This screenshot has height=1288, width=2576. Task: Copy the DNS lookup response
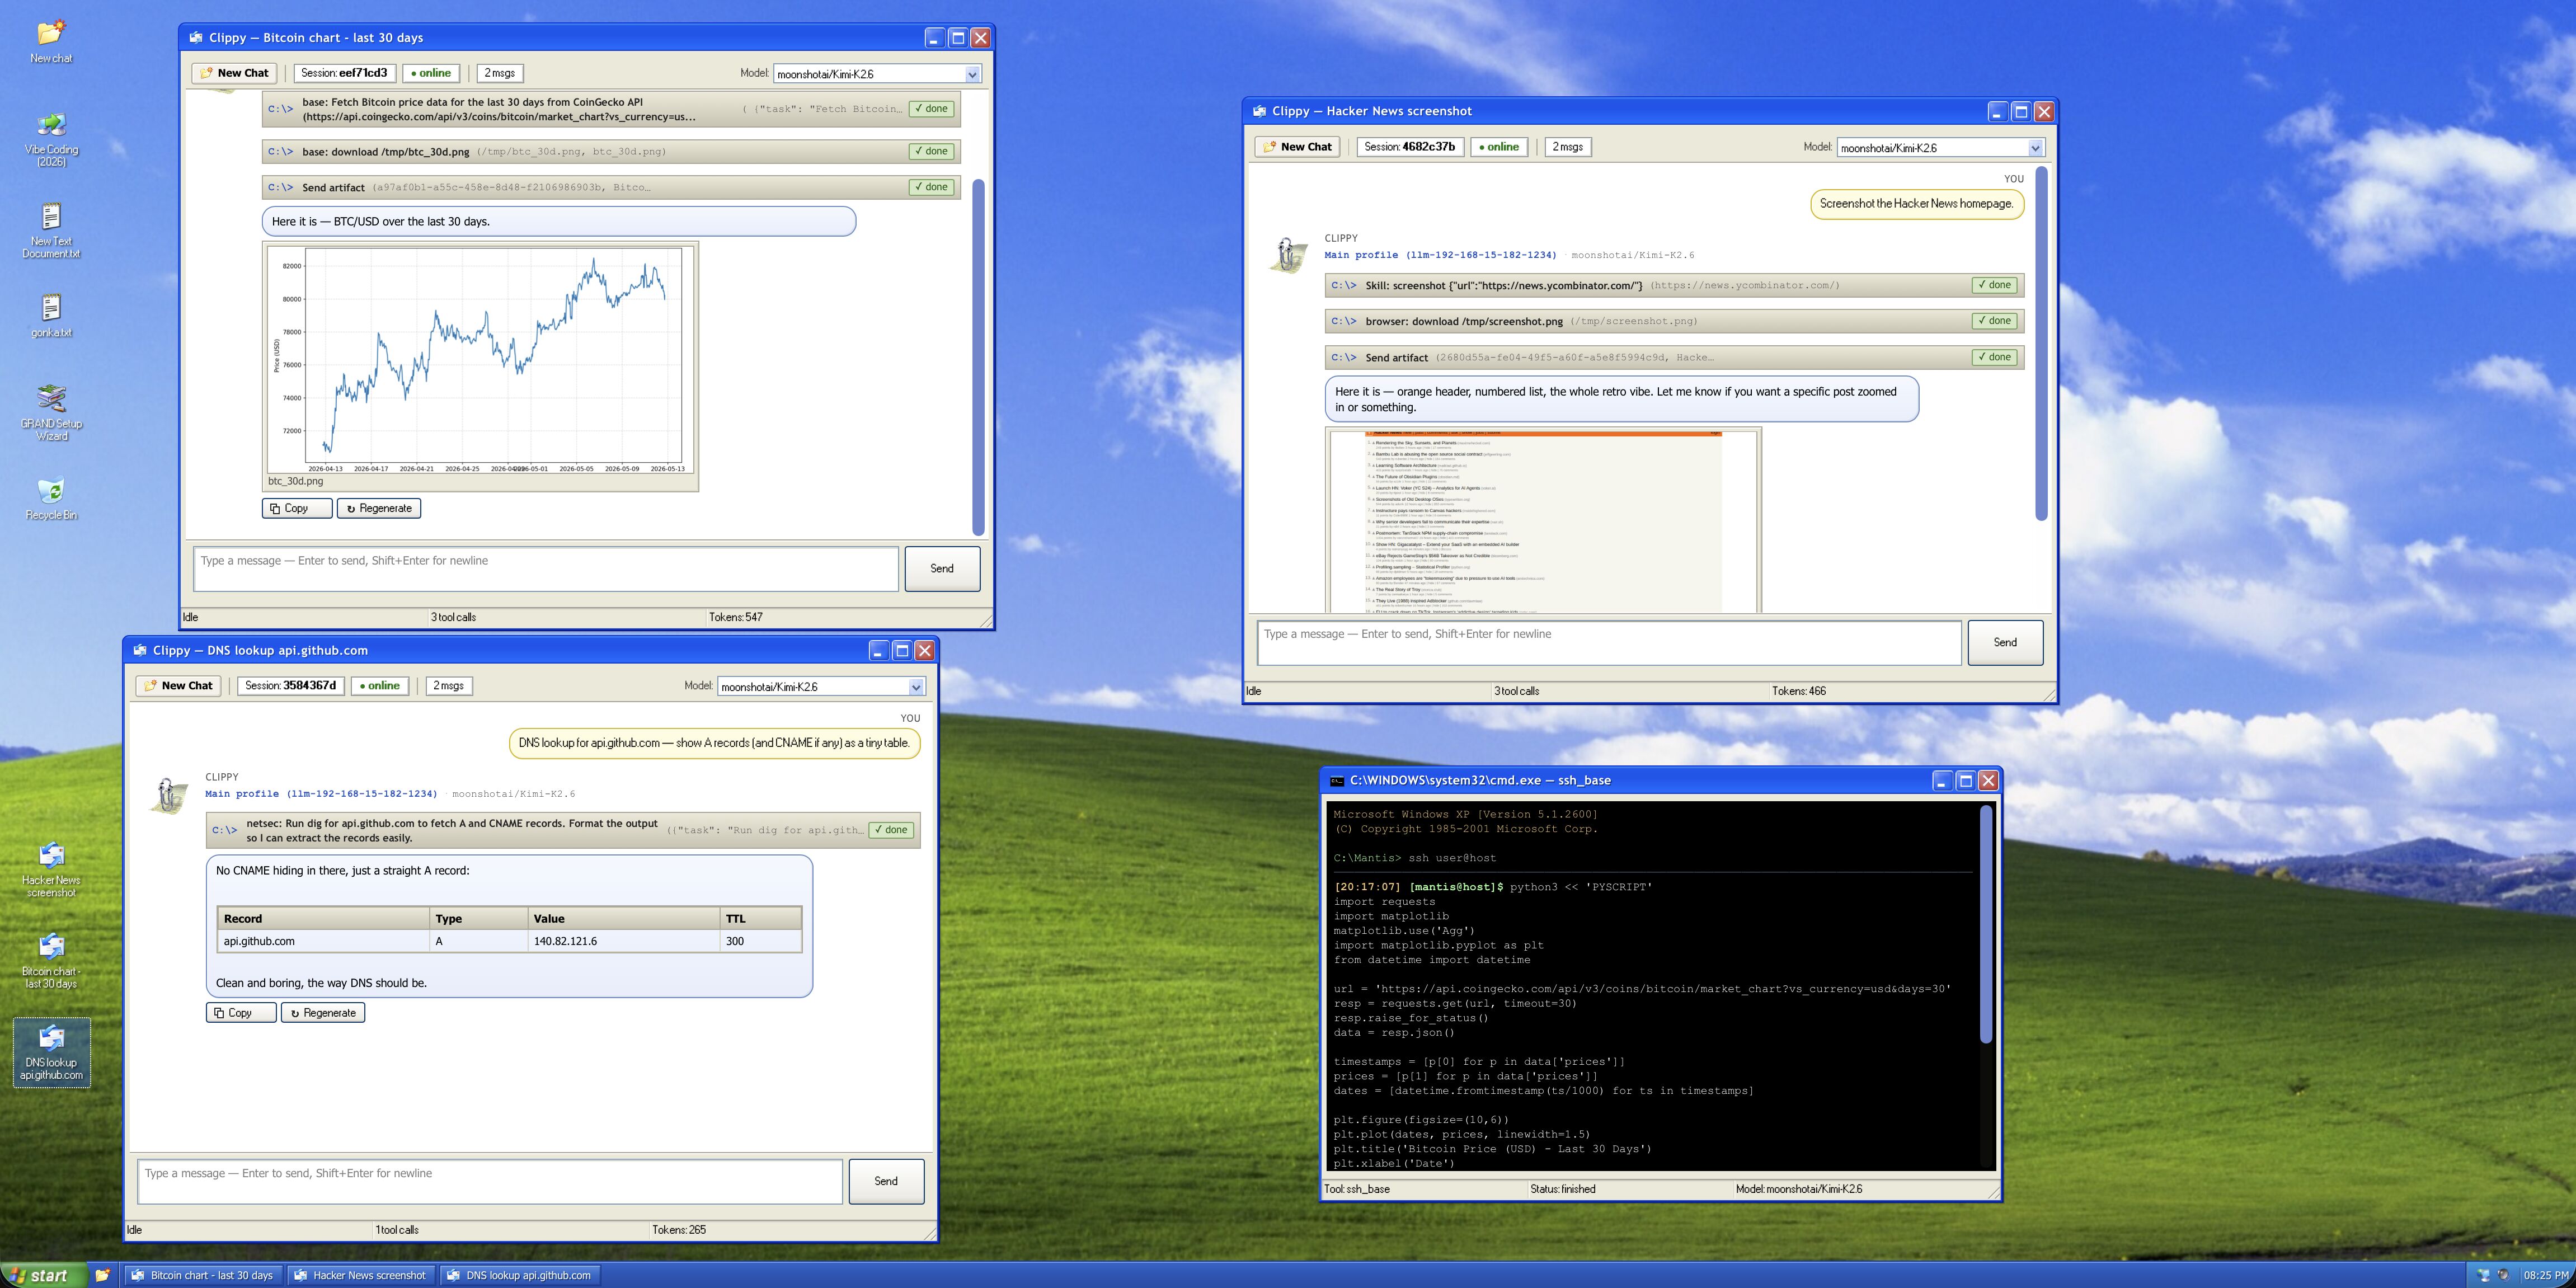[x=240, y=1013]
